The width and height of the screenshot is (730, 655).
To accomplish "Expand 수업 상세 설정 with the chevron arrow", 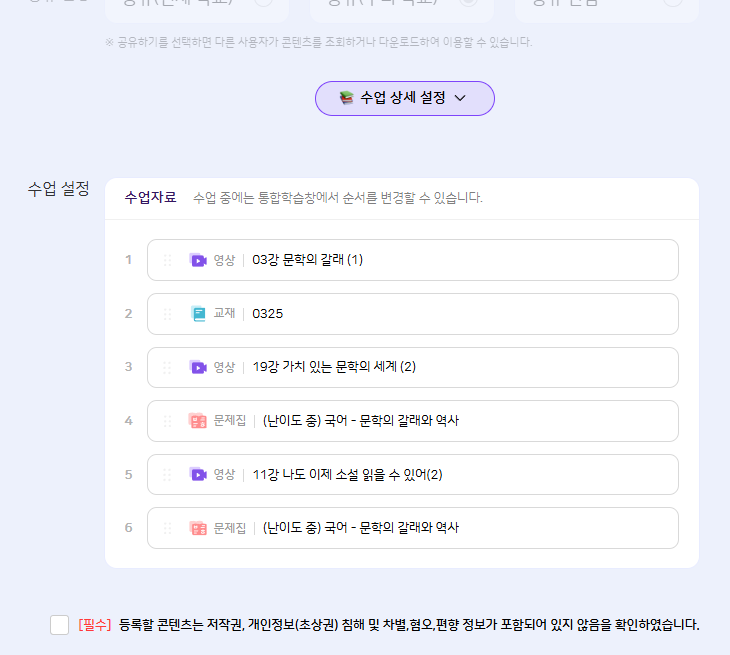I will tap(461, 98).
